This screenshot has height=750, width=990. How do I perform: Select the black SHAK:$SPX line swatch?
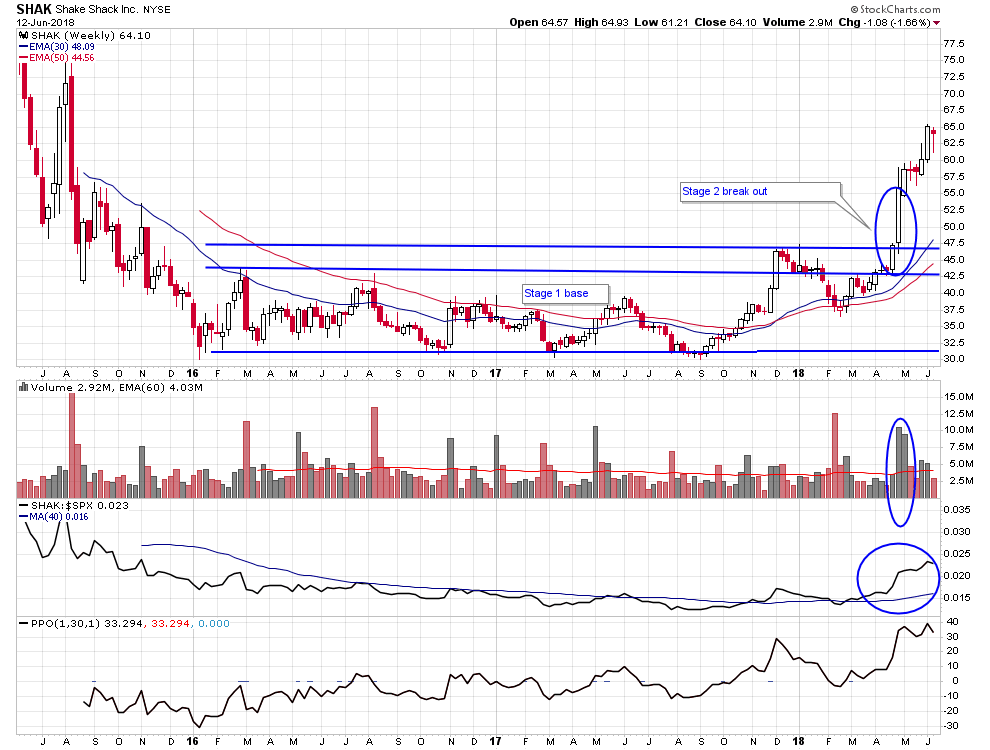24,505
